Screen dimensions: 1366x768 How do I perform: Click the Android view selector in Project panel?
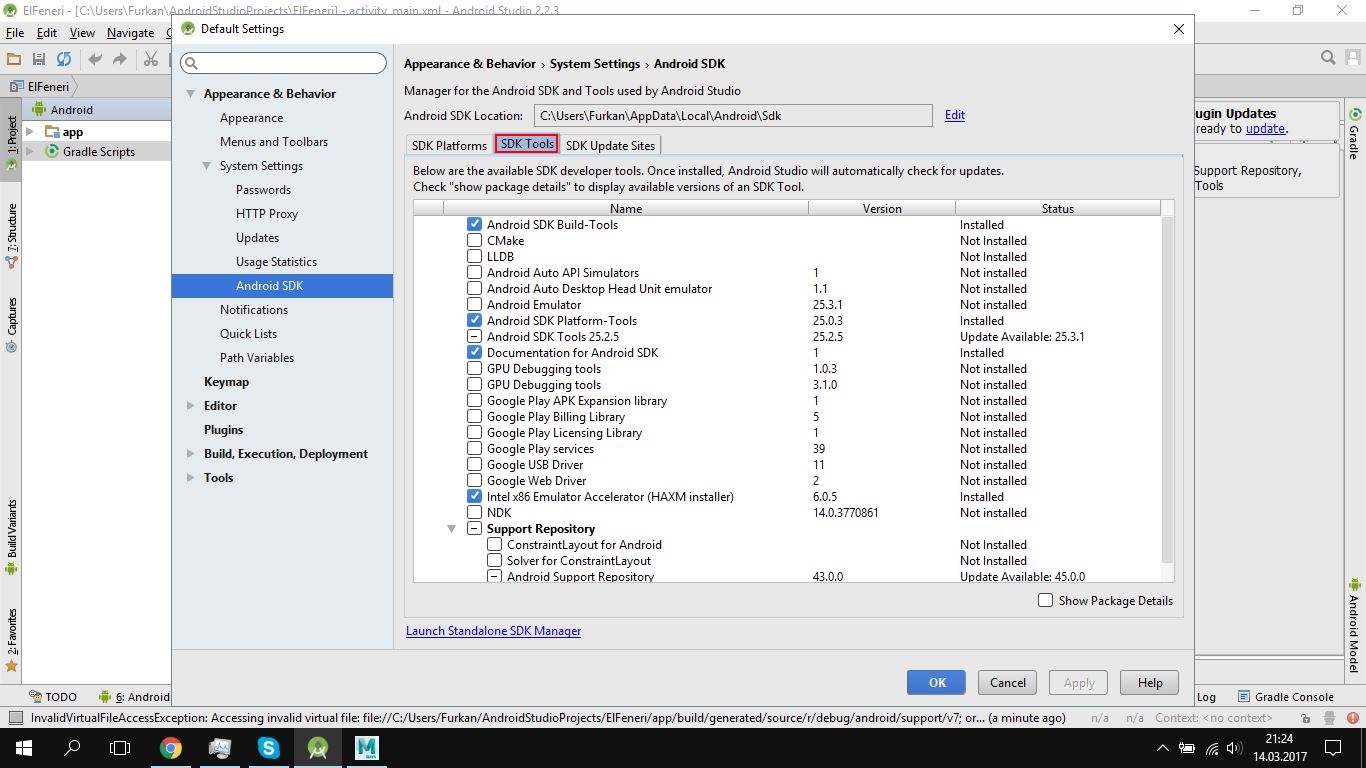(x=72, y=110)
